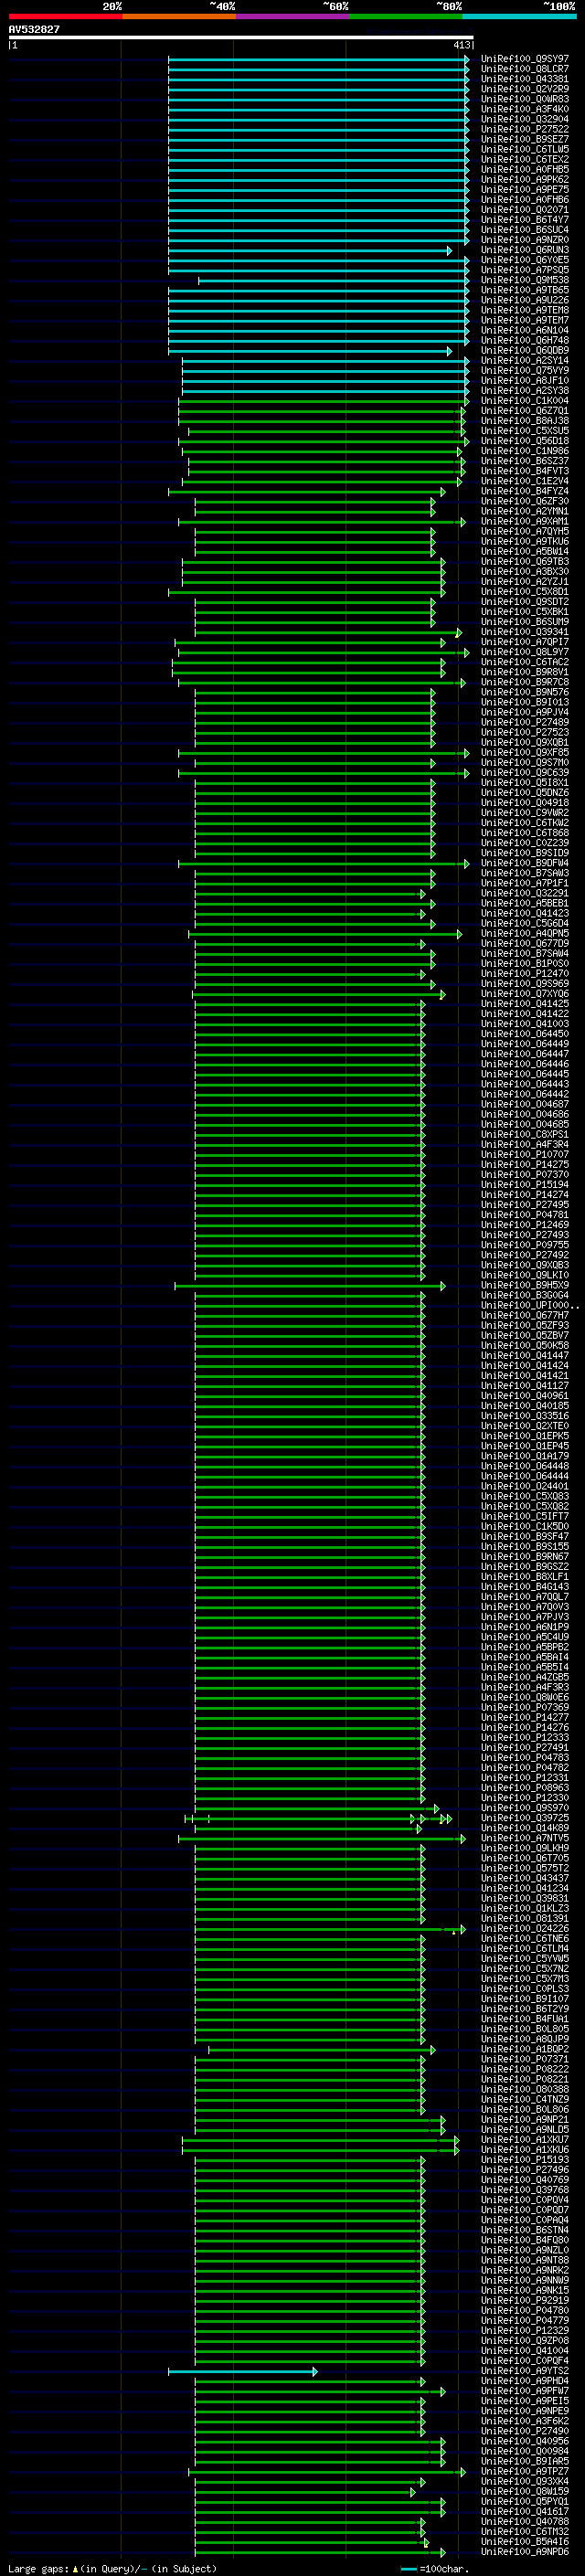
Task: Select label UniRef100_A9XAM1
Action: tap(525, 521)
